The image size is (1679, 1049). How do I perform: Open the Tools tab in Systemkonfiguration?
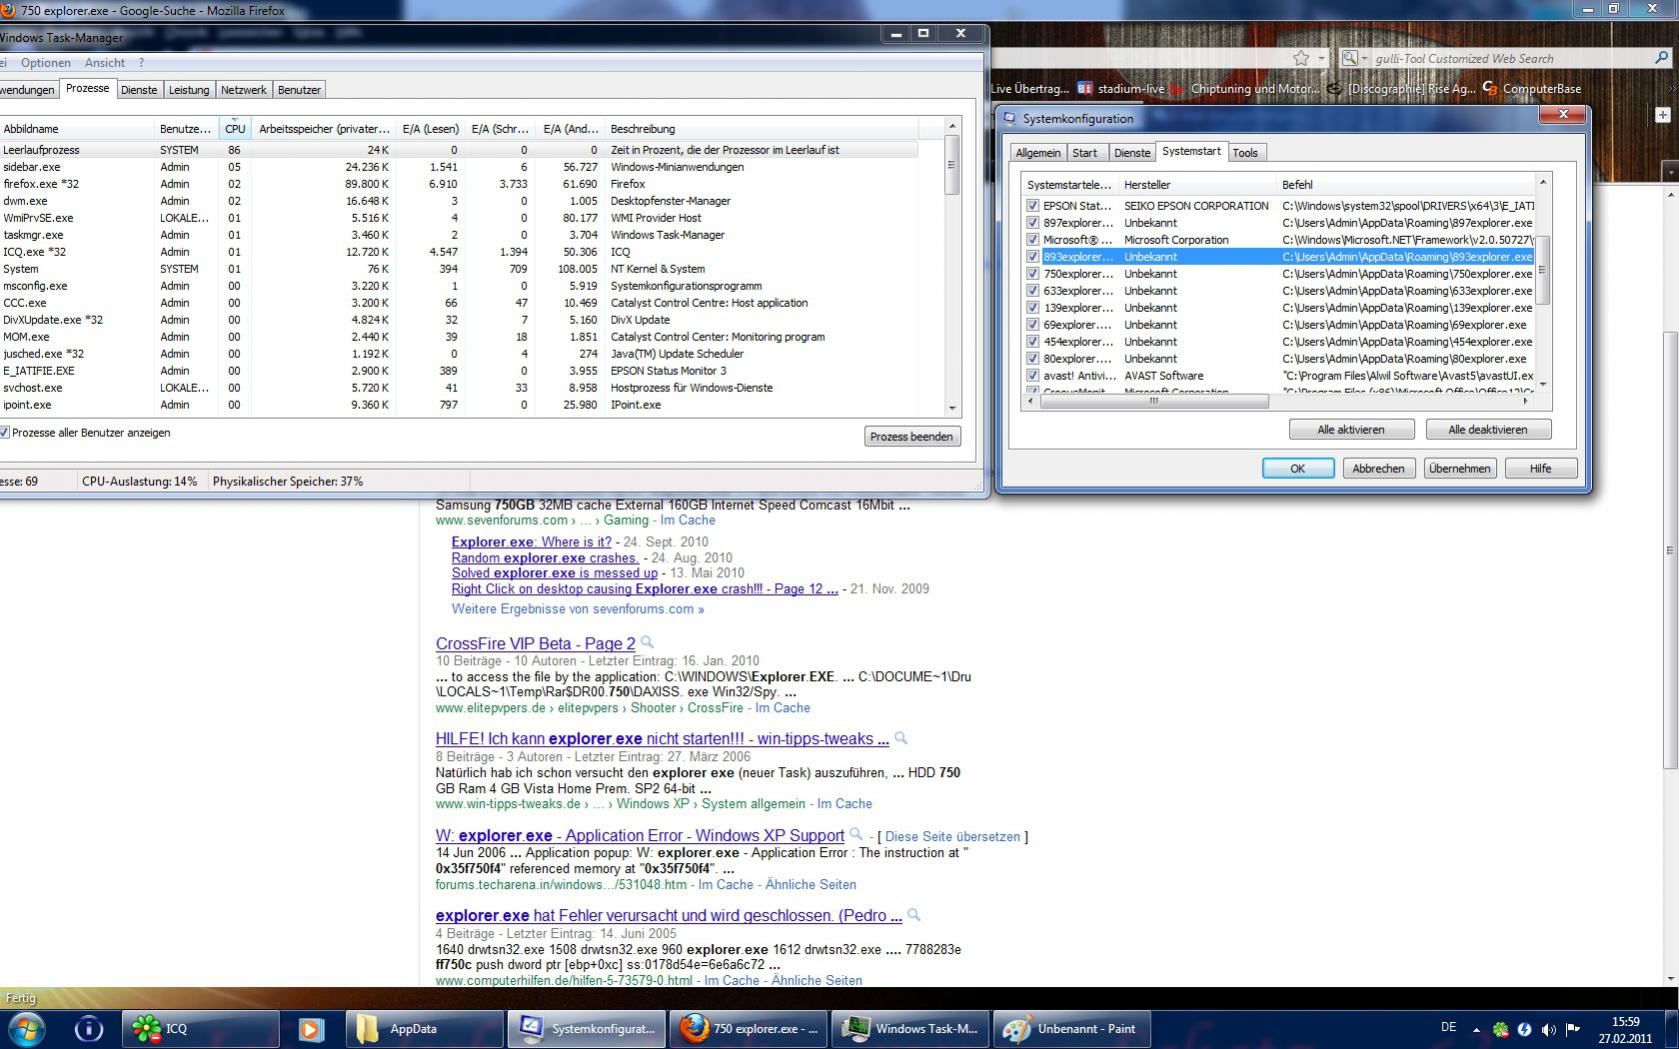1245,153
